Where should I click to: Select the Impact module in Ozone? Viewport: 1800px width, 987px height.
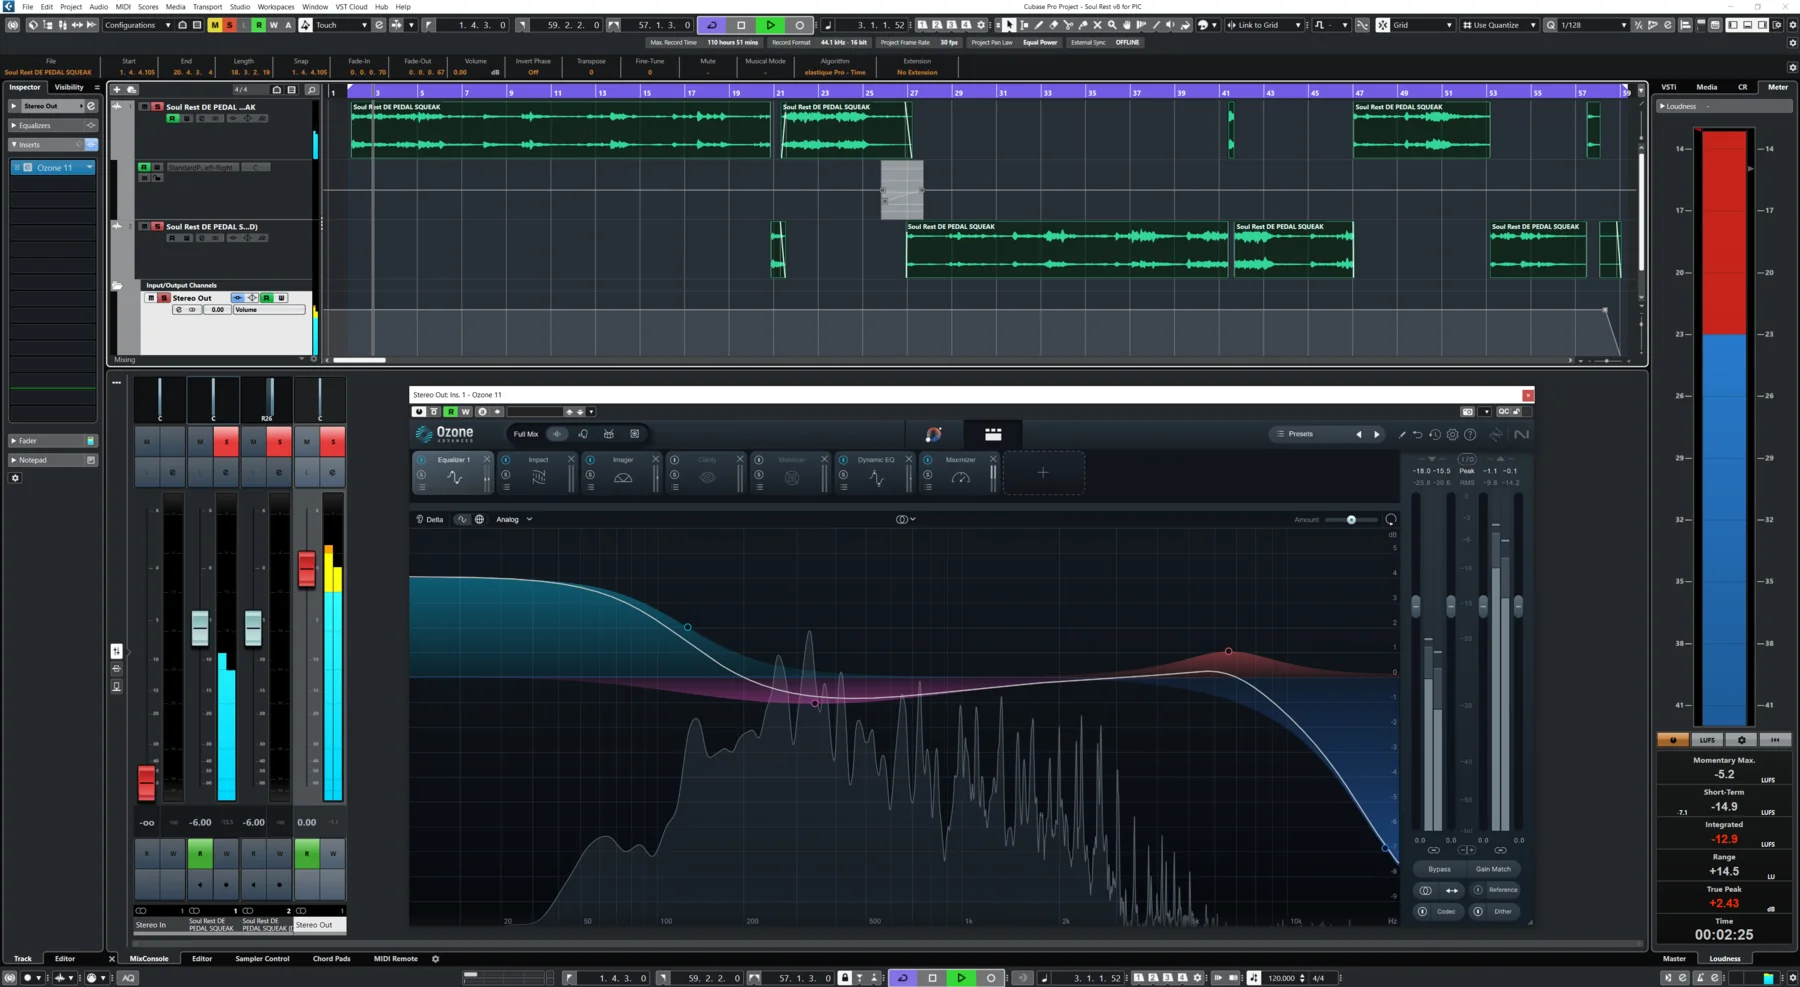pos(538,472)
